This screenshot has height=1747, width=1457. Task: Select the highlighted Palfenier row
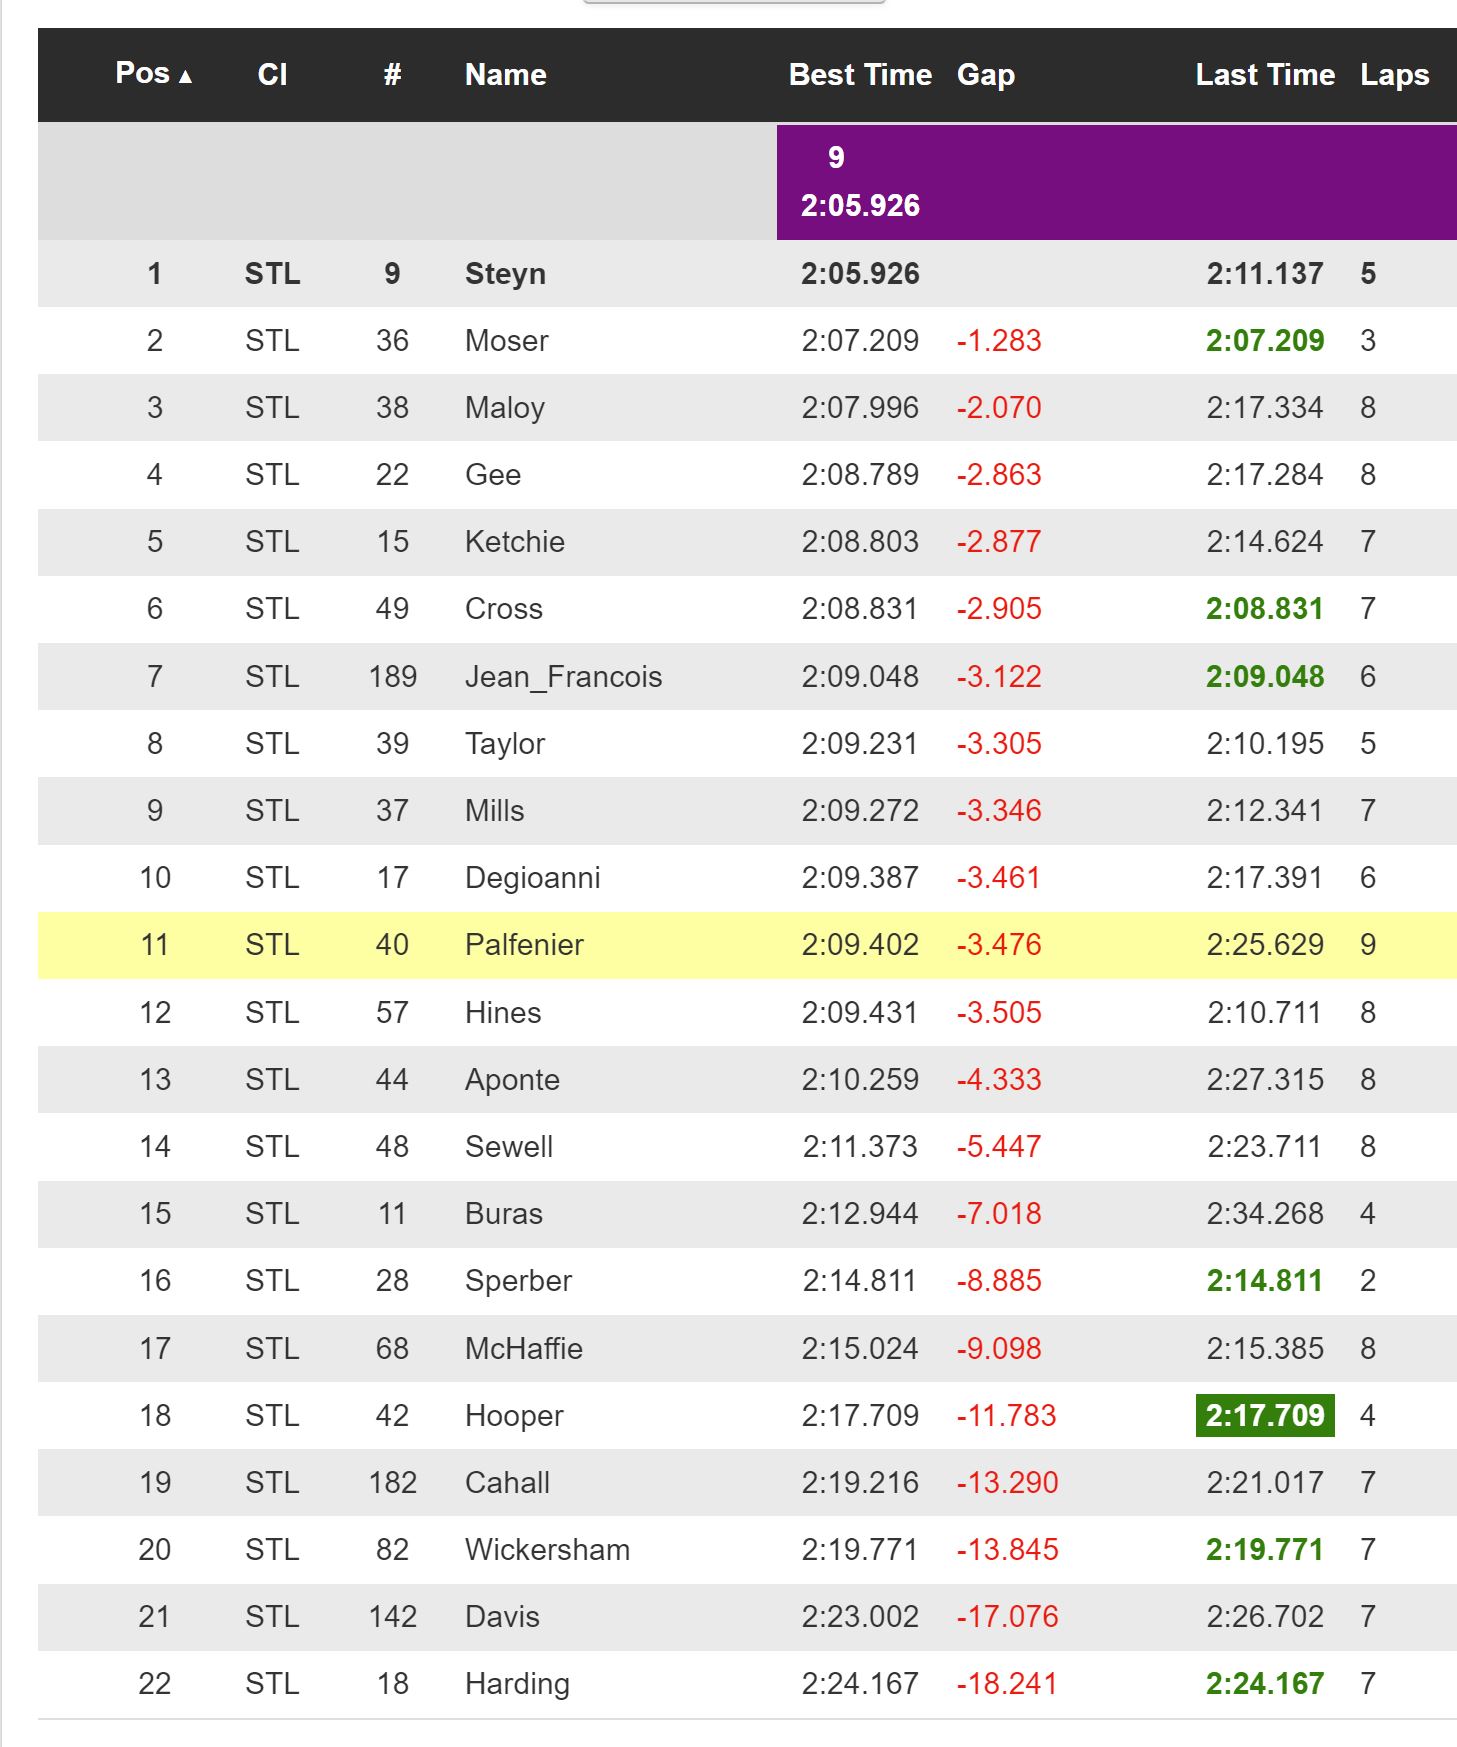pyautogui.click(x=747, y=945)
